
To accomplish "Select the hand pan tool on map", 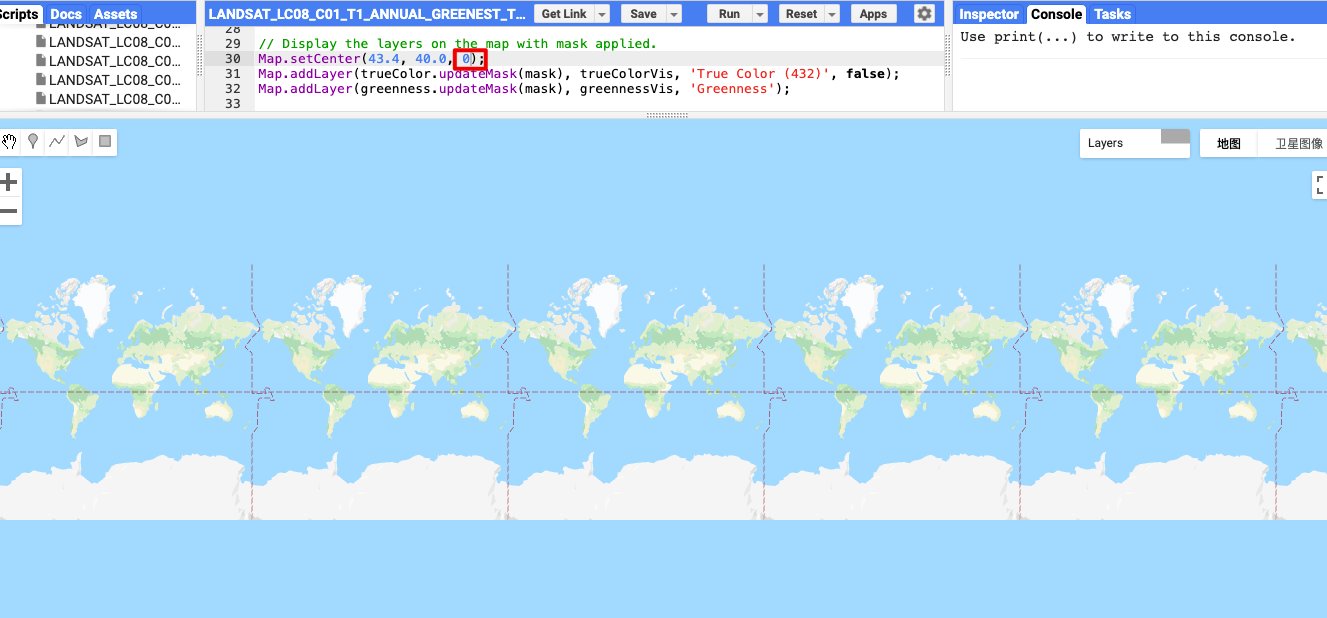I will pos(9,142).
